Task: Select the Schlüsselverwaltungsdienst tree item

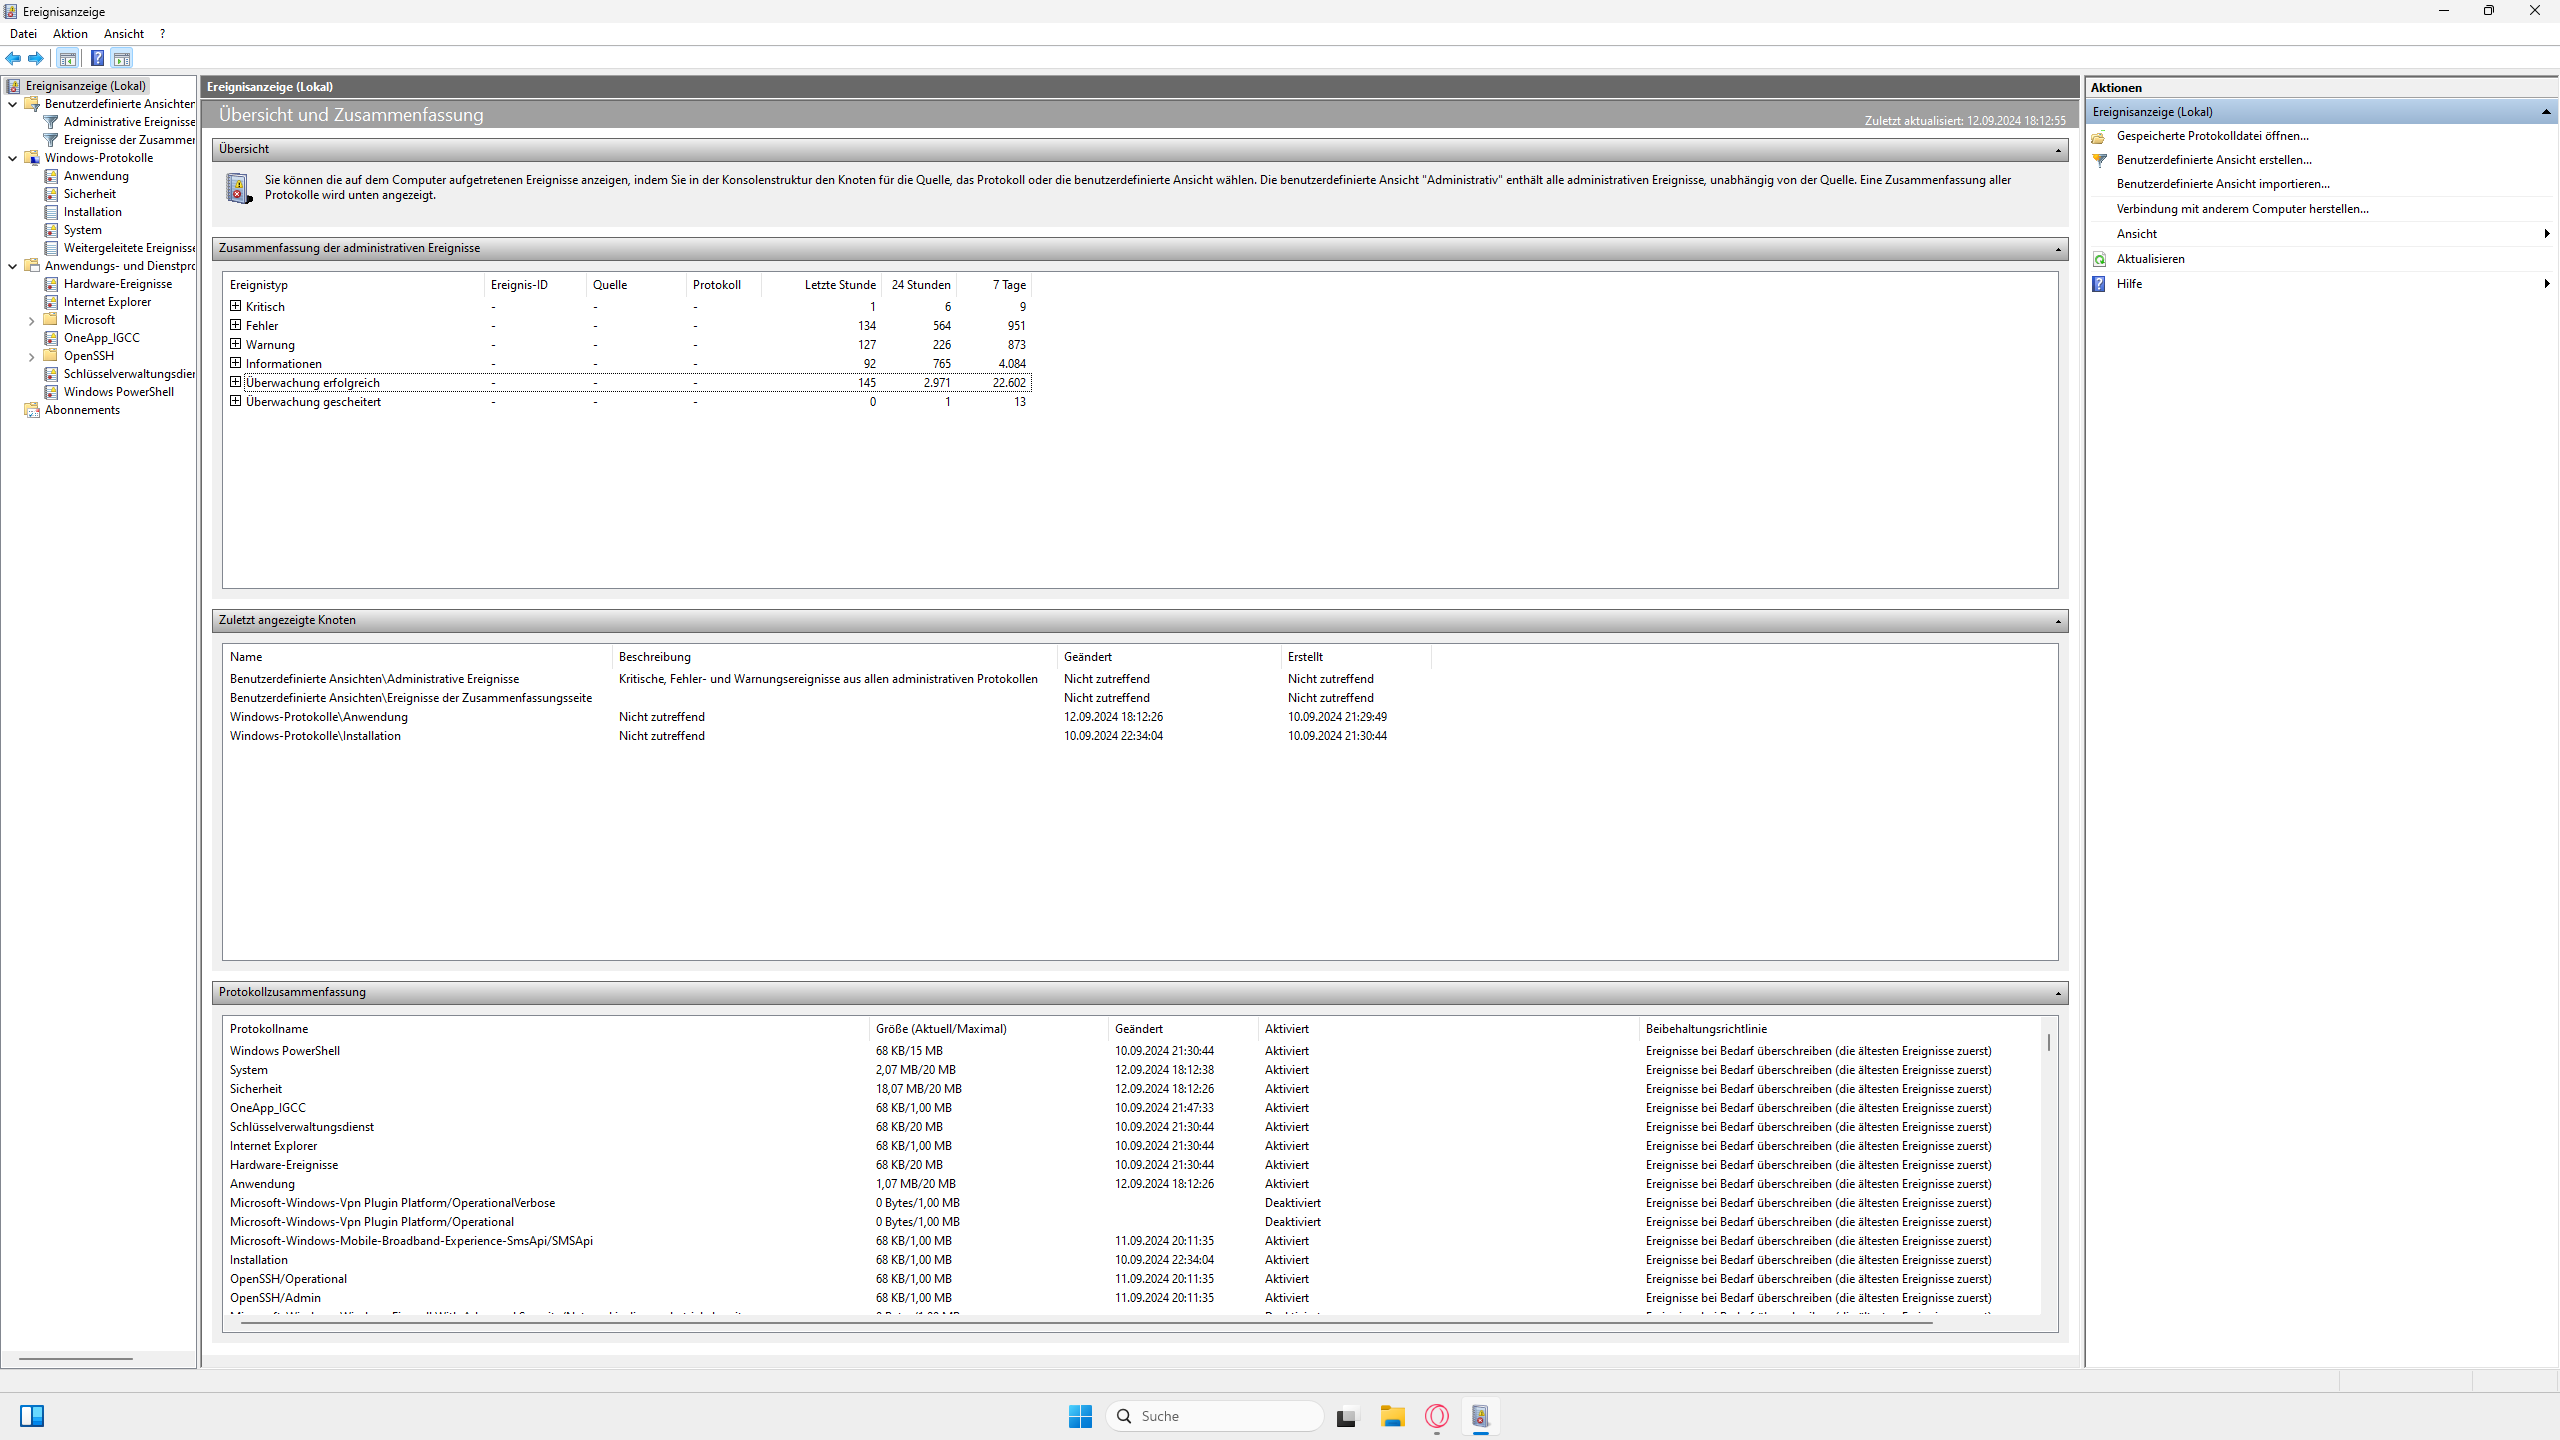Action: [129, 374]
